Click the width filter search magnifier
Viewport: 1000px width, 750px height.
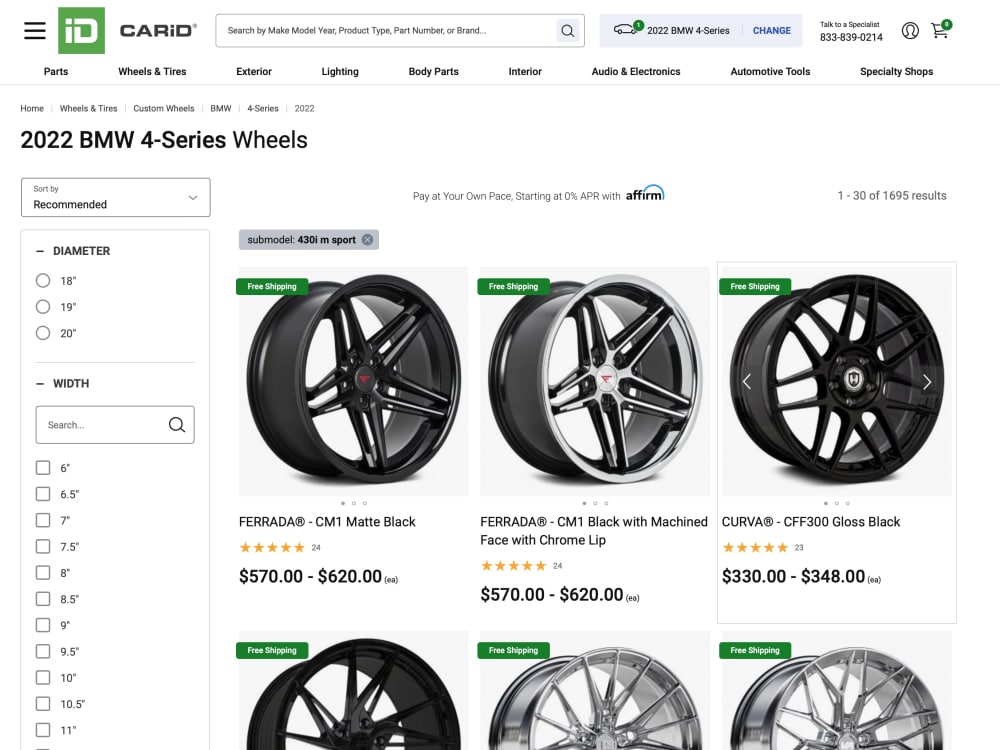pos(177,425)
